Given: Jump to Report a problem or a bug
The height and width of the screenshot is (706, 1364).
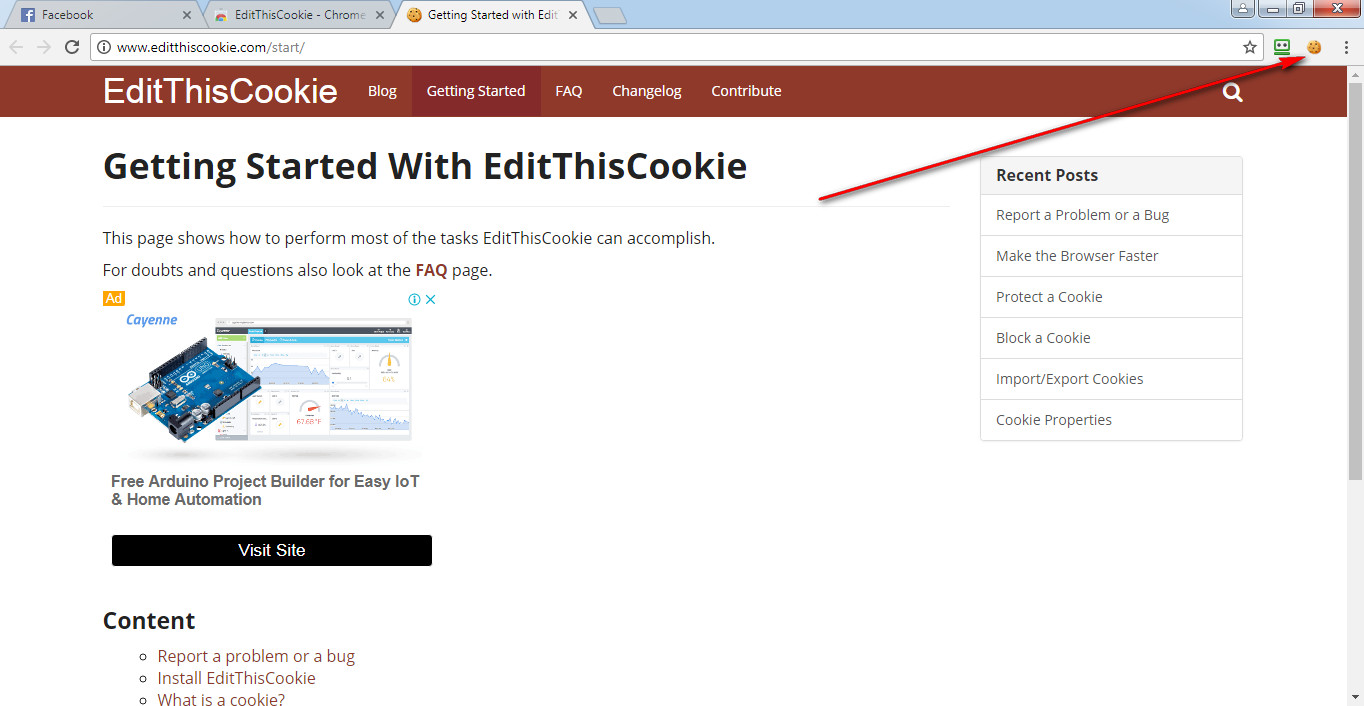Looking at the screenshot, I should coord(256,656).
